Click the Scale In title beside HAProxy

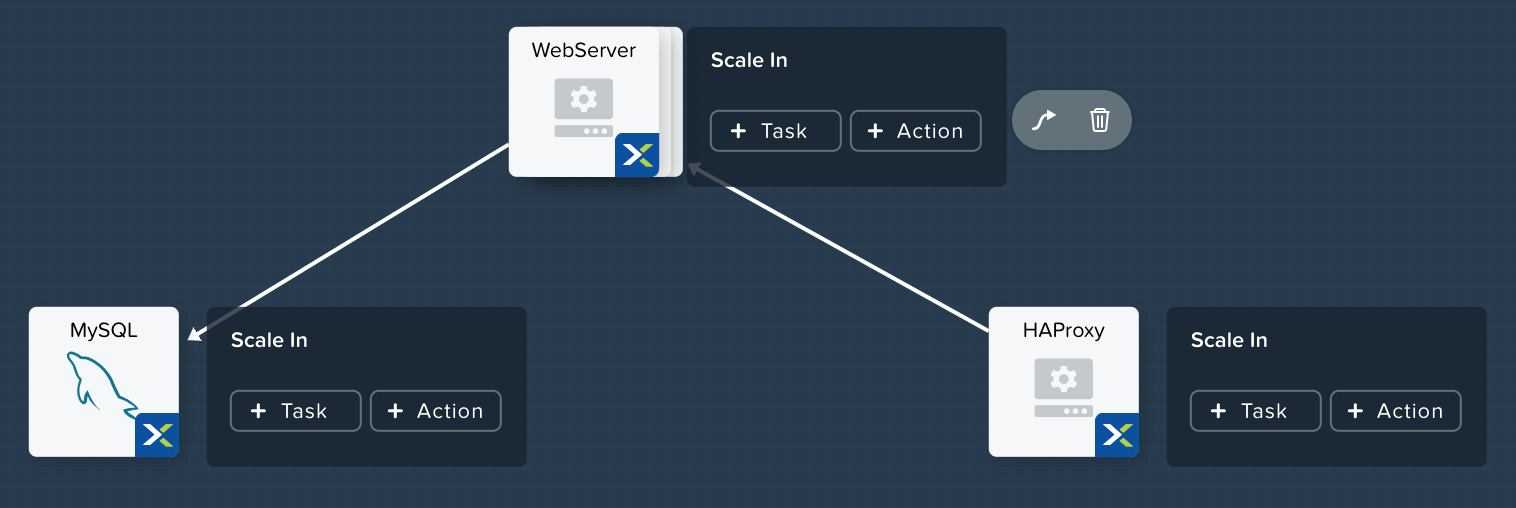click(x=1229, y=340)
